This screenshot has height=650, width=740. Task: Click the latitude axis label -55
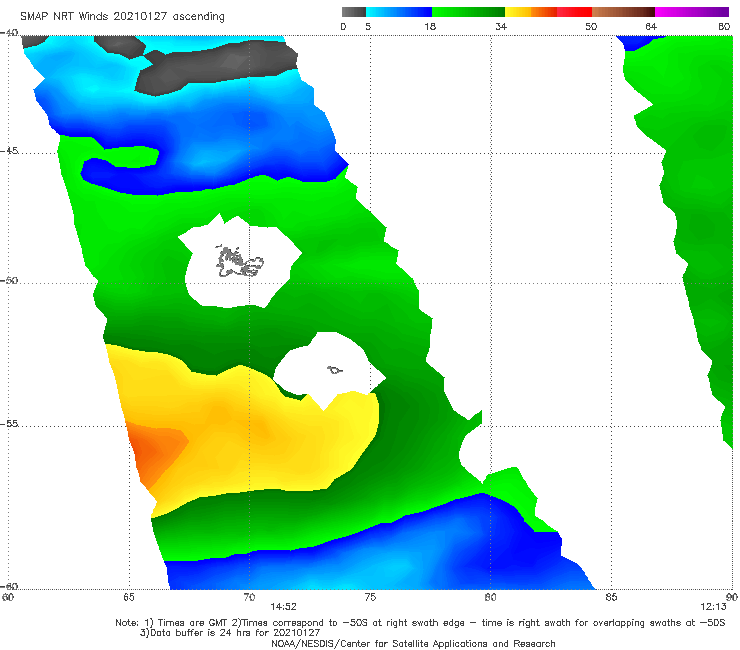(9, 423)
